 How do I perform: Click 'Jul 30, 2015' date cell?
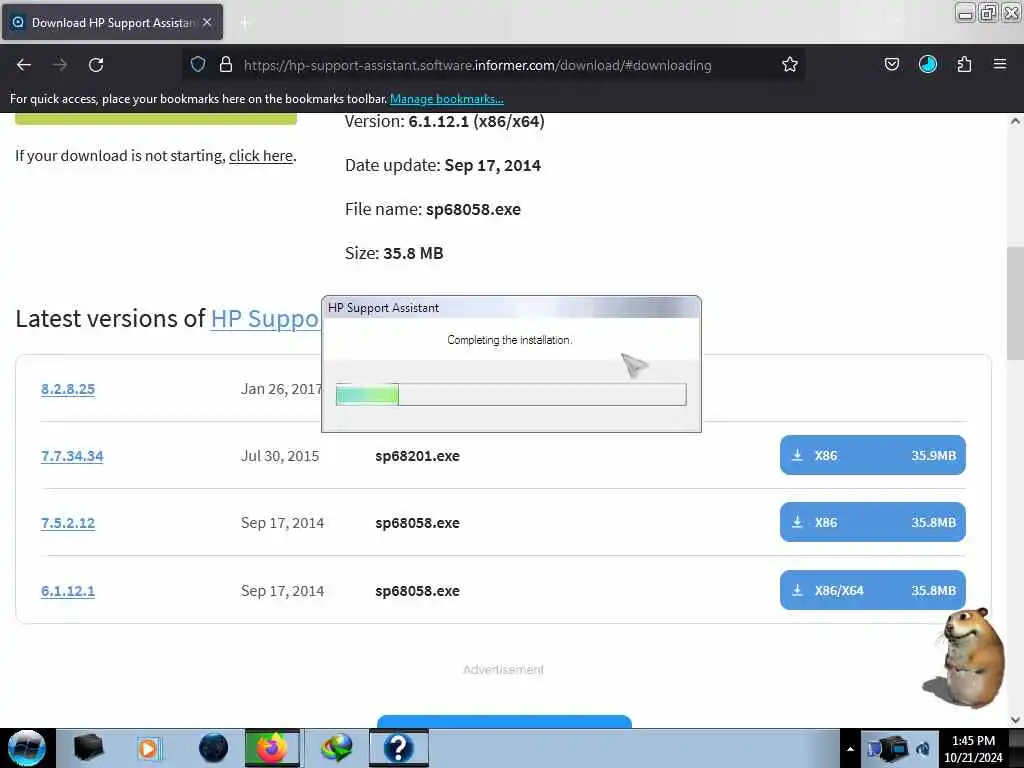click(280, 456)
